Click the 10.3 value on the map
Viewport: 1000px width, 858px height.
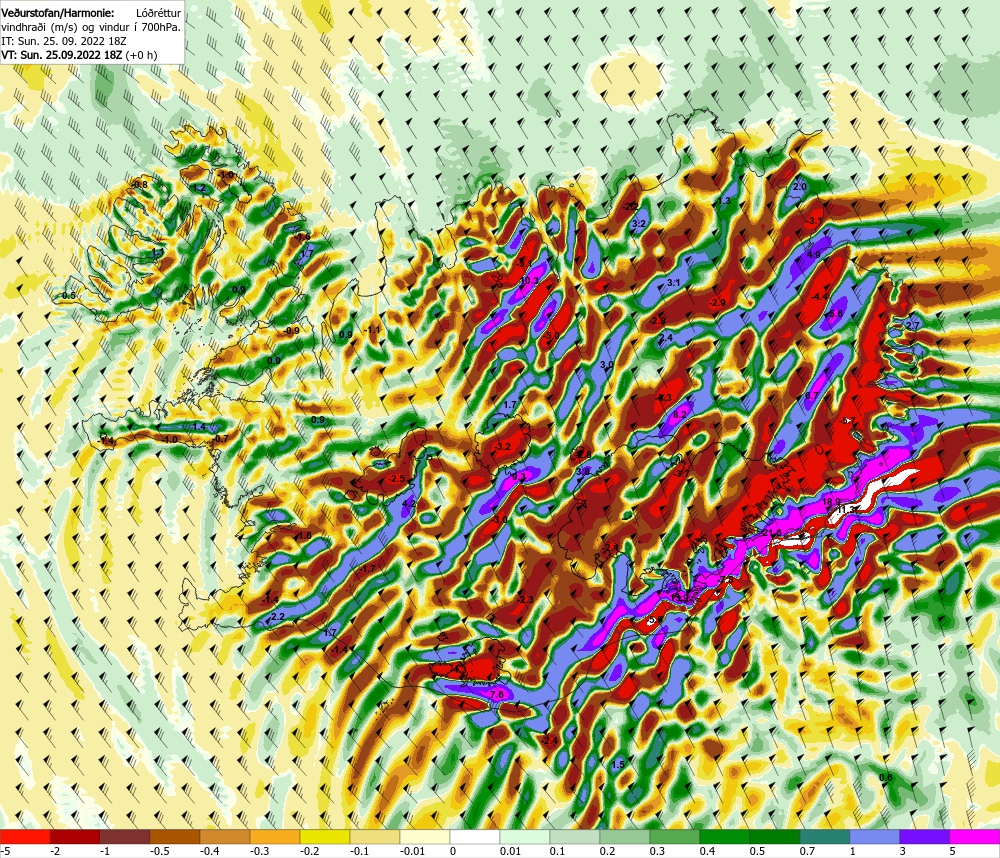[x=529, y=280]
